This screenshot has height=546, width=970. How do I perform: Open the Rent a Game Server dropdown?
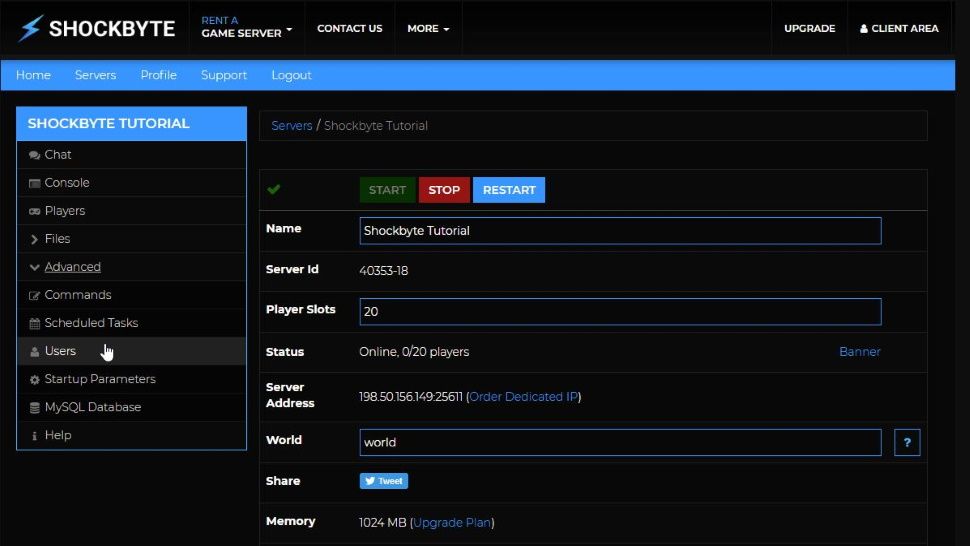pos(246,28)
